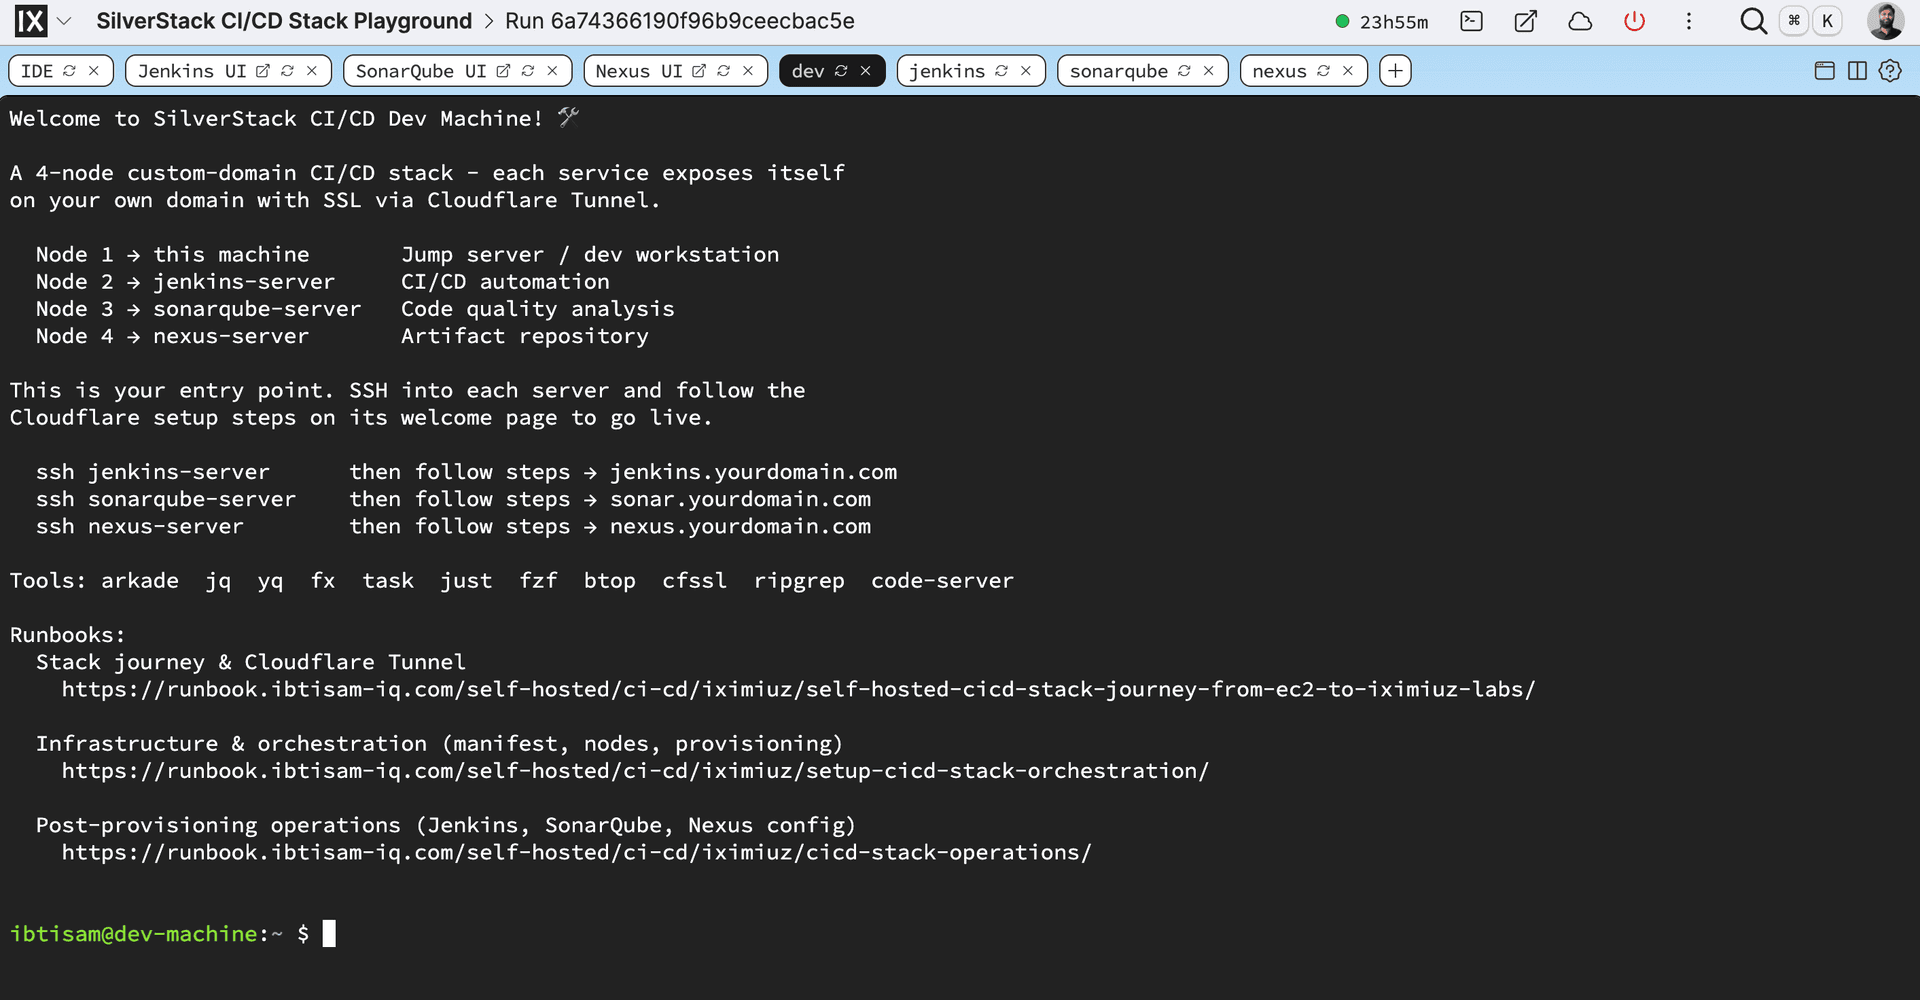Click the 'ssh sonarqube-server' command text
This screenshot has width=1920, height=1000.
(166, 499)
